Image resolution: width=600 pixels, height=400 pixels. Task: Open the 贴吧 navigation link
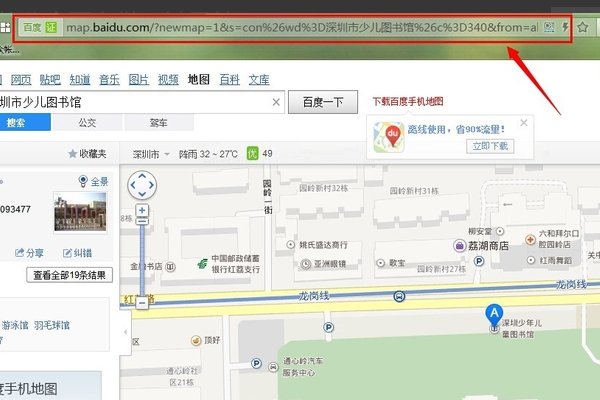[50, 80]
